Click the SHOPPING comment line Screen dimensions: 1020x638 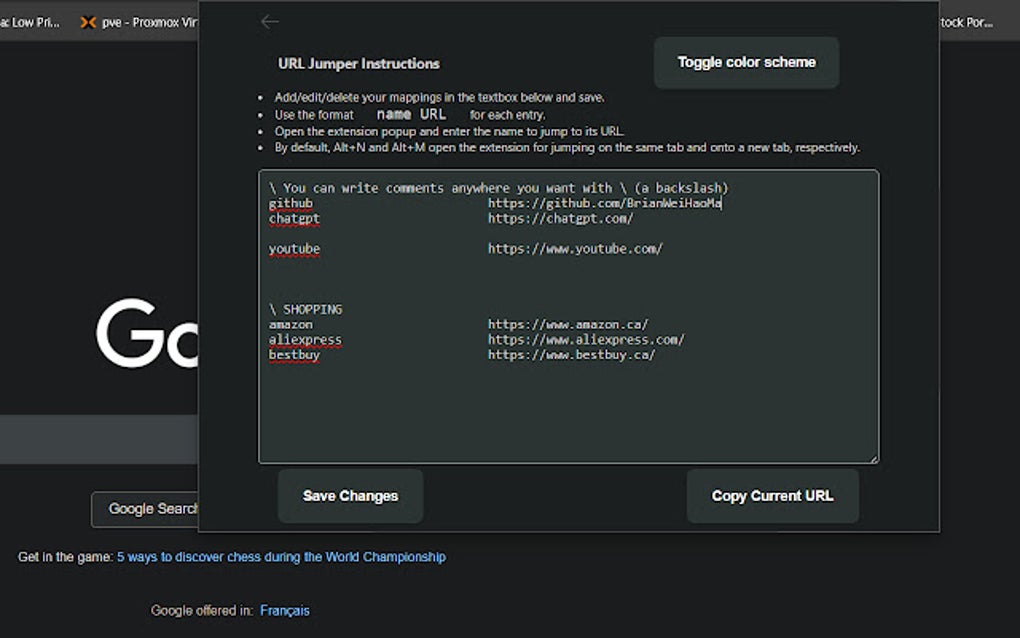point(306,309)
